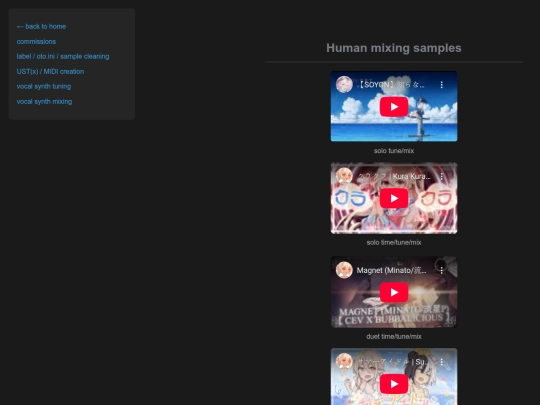Play the fourth video below Magnet
Viewport: 540px width, 405px height.
click(394, 384)
